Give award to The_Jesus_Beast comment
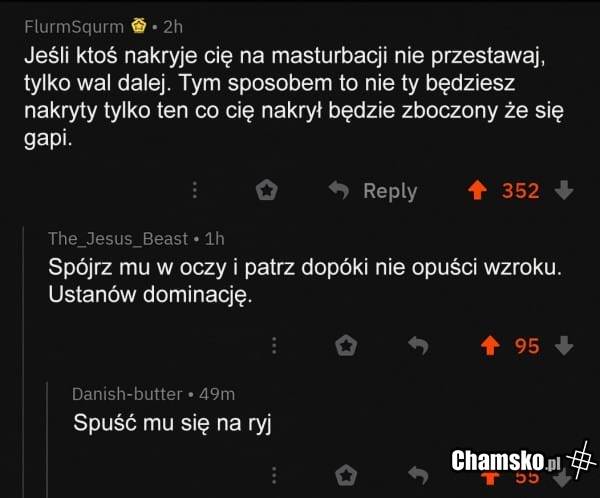Viewport: 600px width, 498px height. [x=346, y=346]
